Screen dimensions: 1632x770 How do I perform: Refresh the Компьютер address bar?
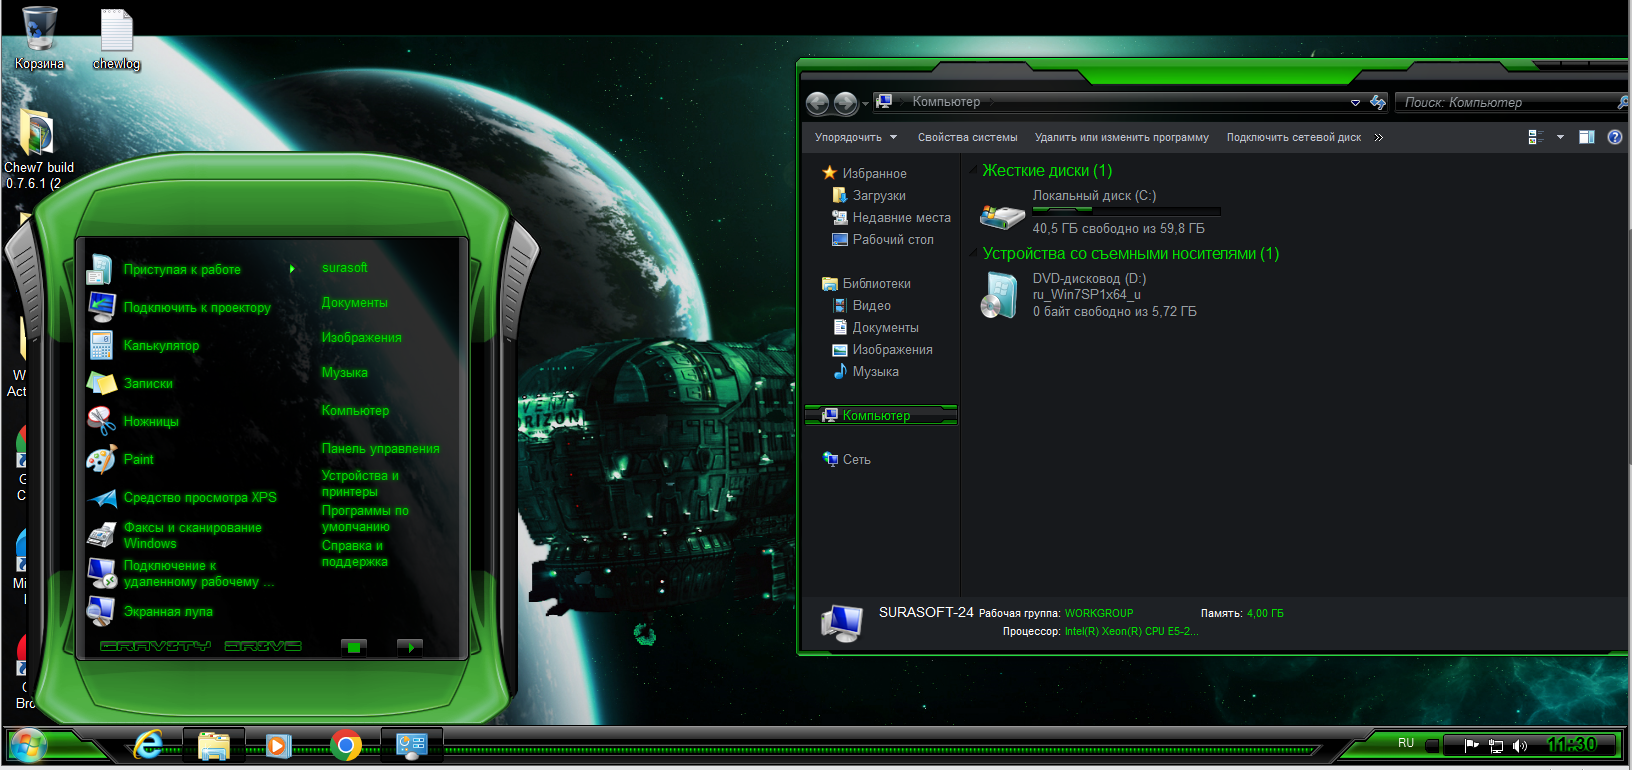tap(1378, 103)
